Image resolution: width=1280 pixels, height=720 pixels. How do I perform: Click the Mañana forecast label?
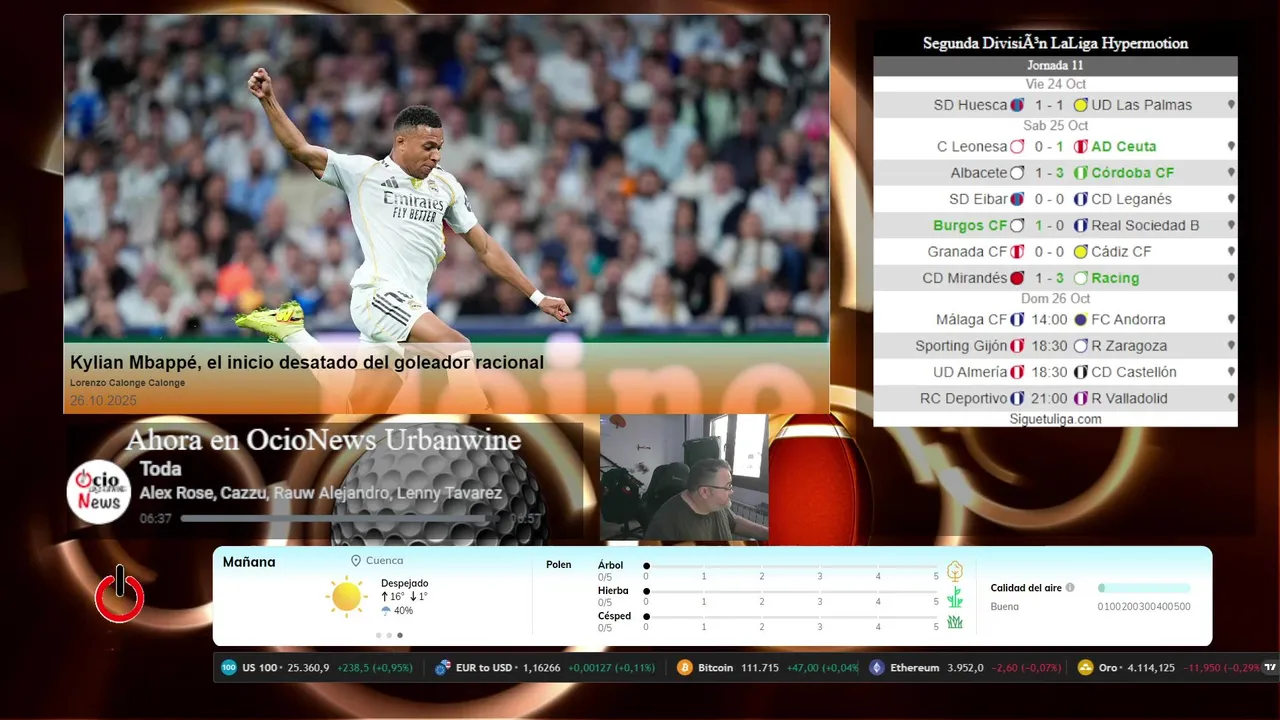[x=249, y=562]
